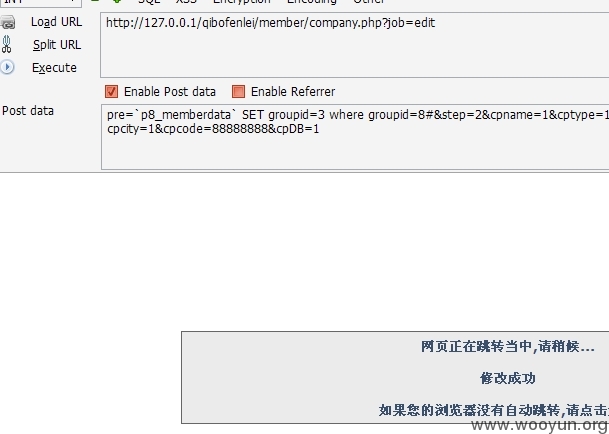Click the Split URL scissors icon
The width and height of the screenshot is (609, 434).
click(7, 44)
